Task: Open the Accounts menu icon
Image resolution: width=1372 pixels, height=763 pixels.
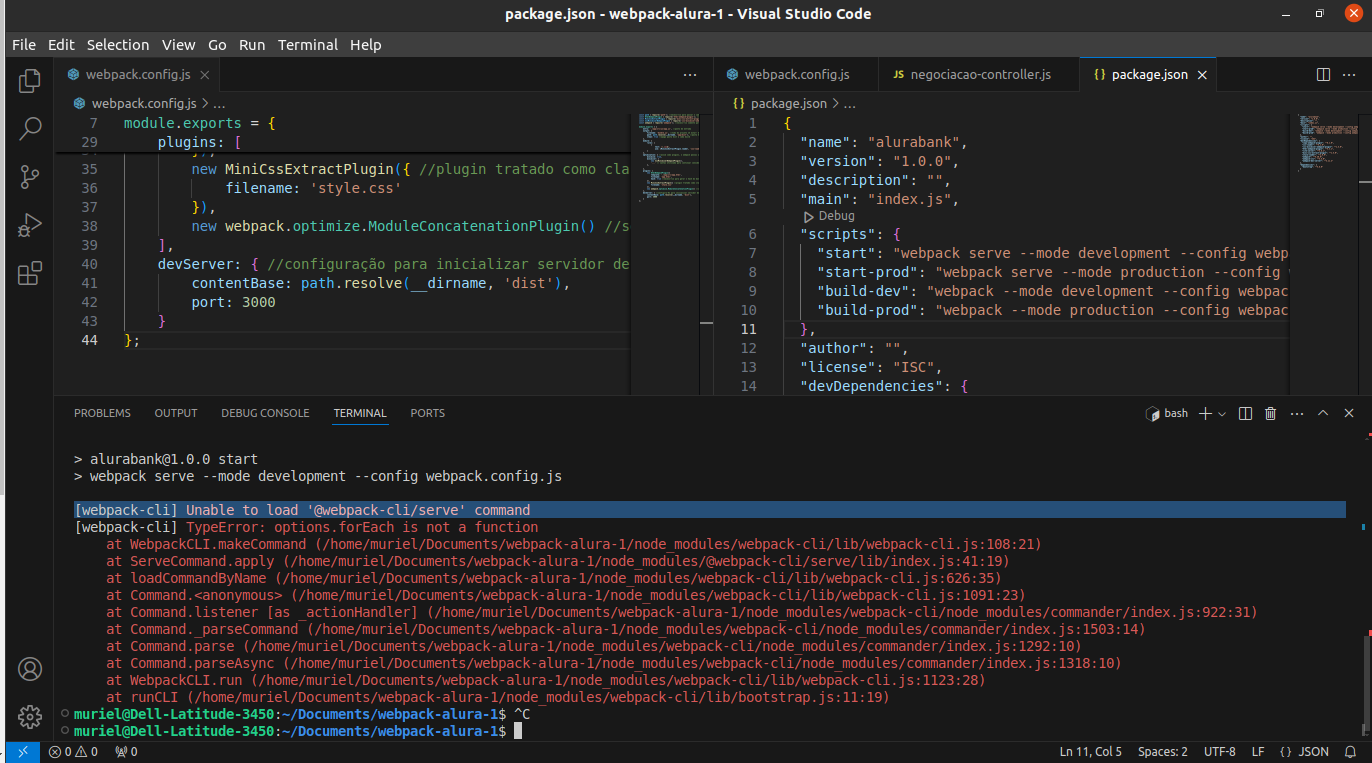Action: tap(30, 669)
